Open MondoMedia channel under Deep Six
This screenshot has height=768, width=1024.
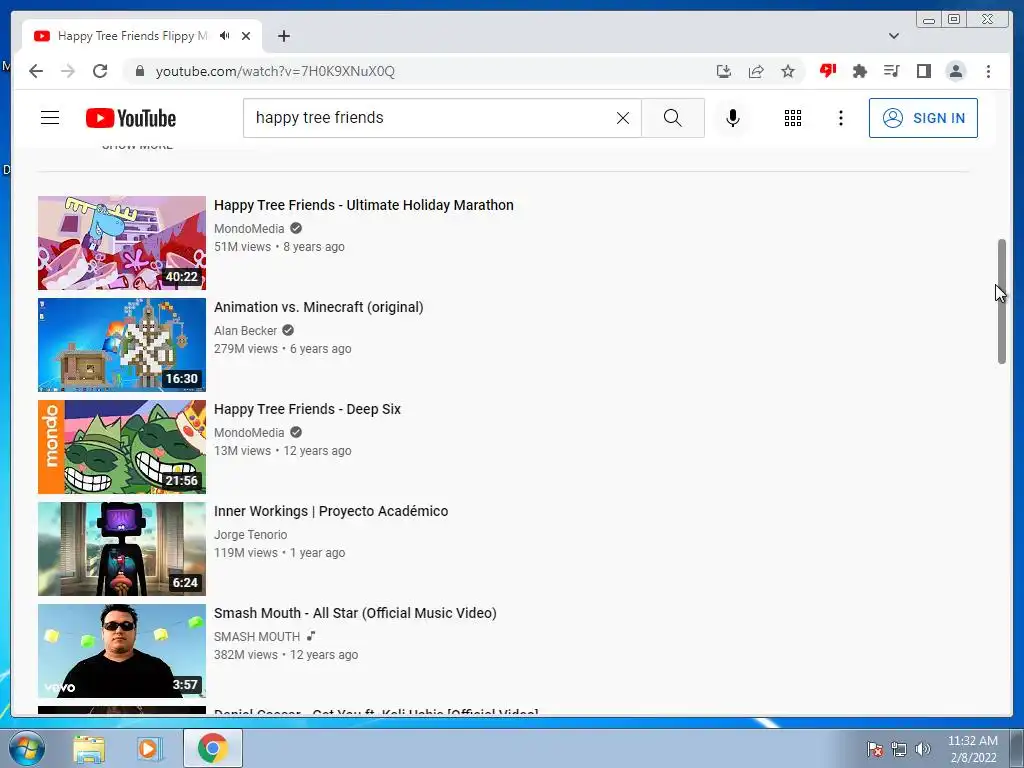click(249, 432)
